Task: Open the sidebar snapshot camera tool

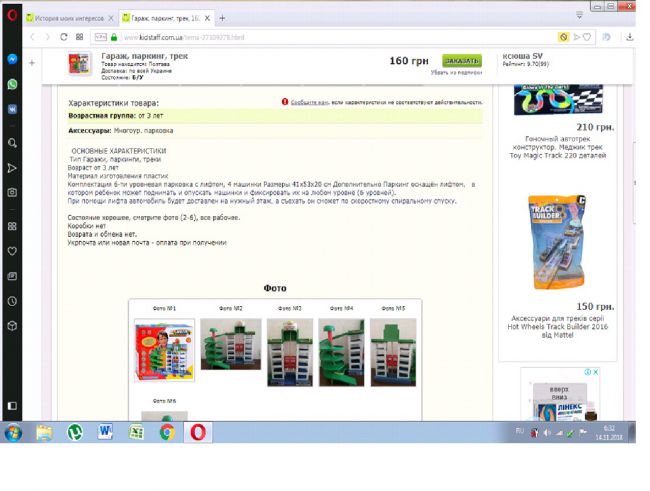Action: [x=12, y=191]
